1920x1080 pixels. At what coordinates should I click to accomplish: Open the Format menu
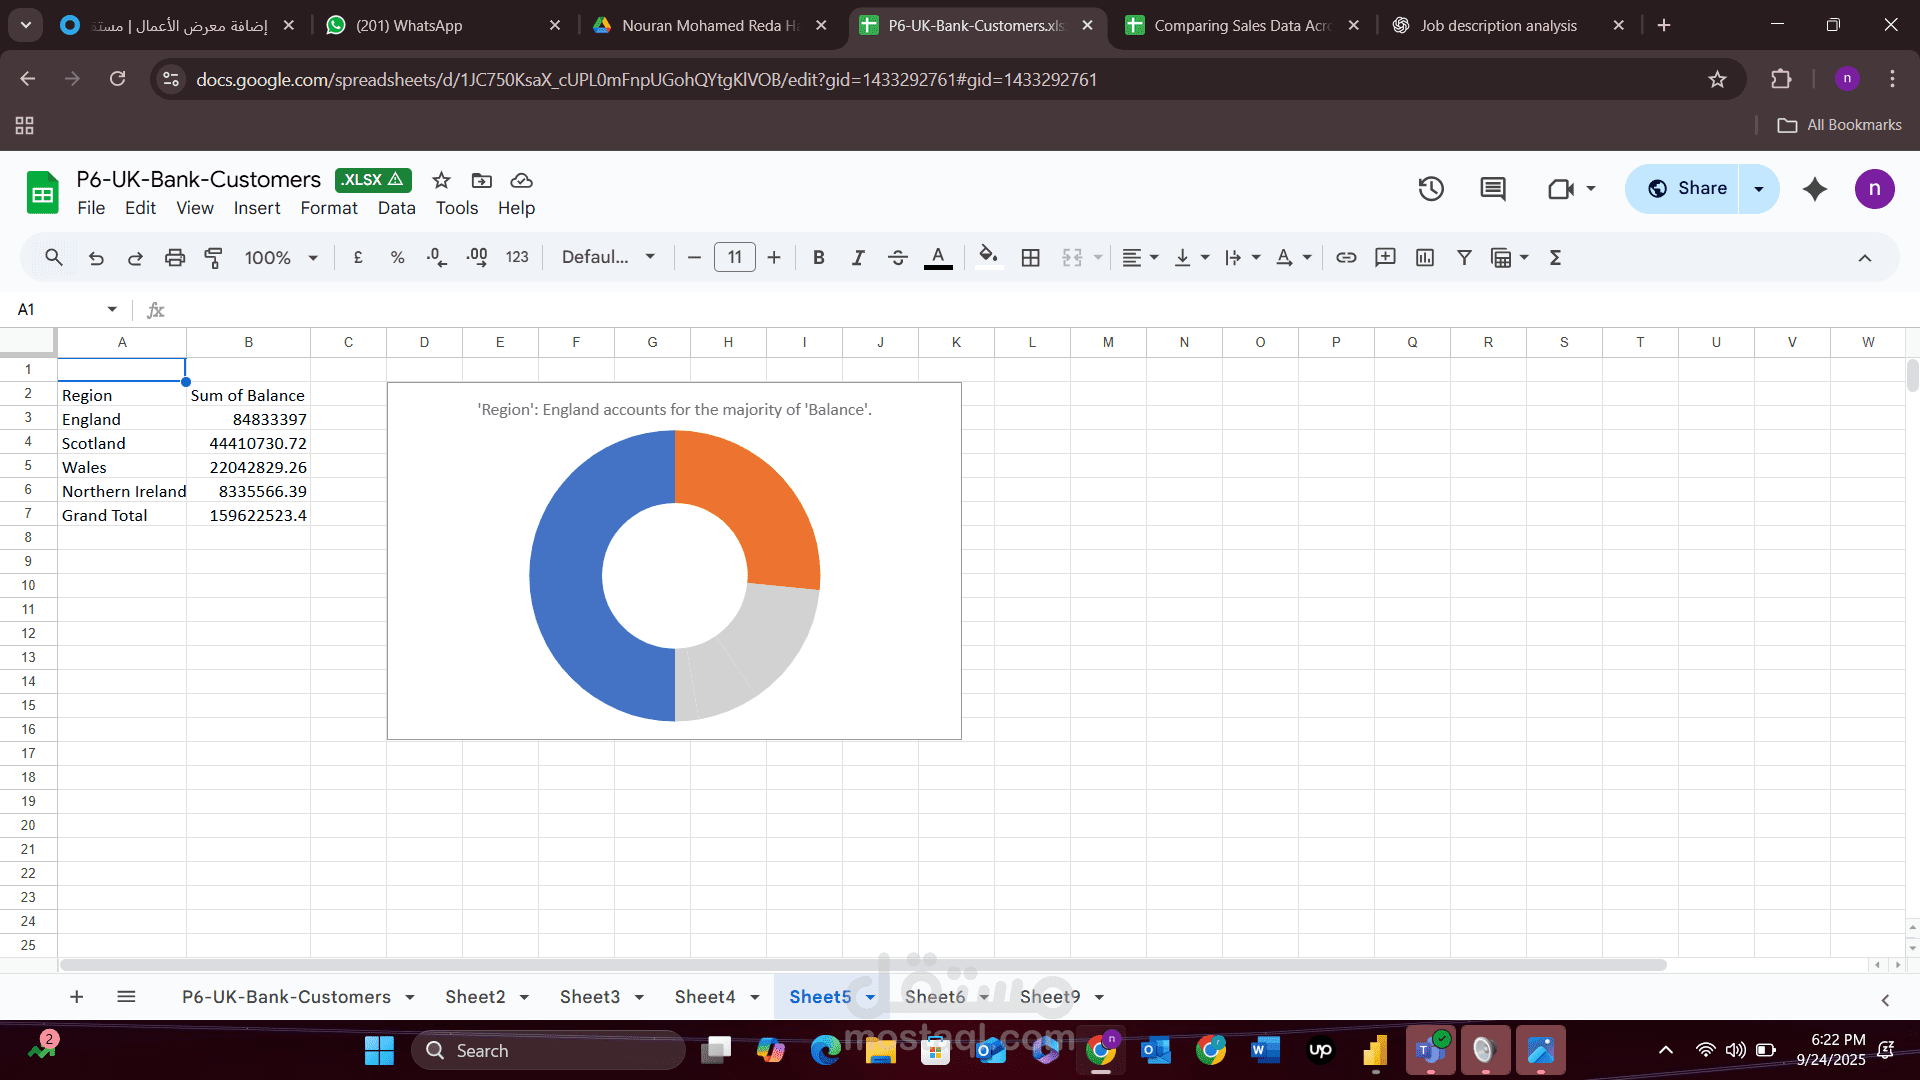tap(328, 208)
